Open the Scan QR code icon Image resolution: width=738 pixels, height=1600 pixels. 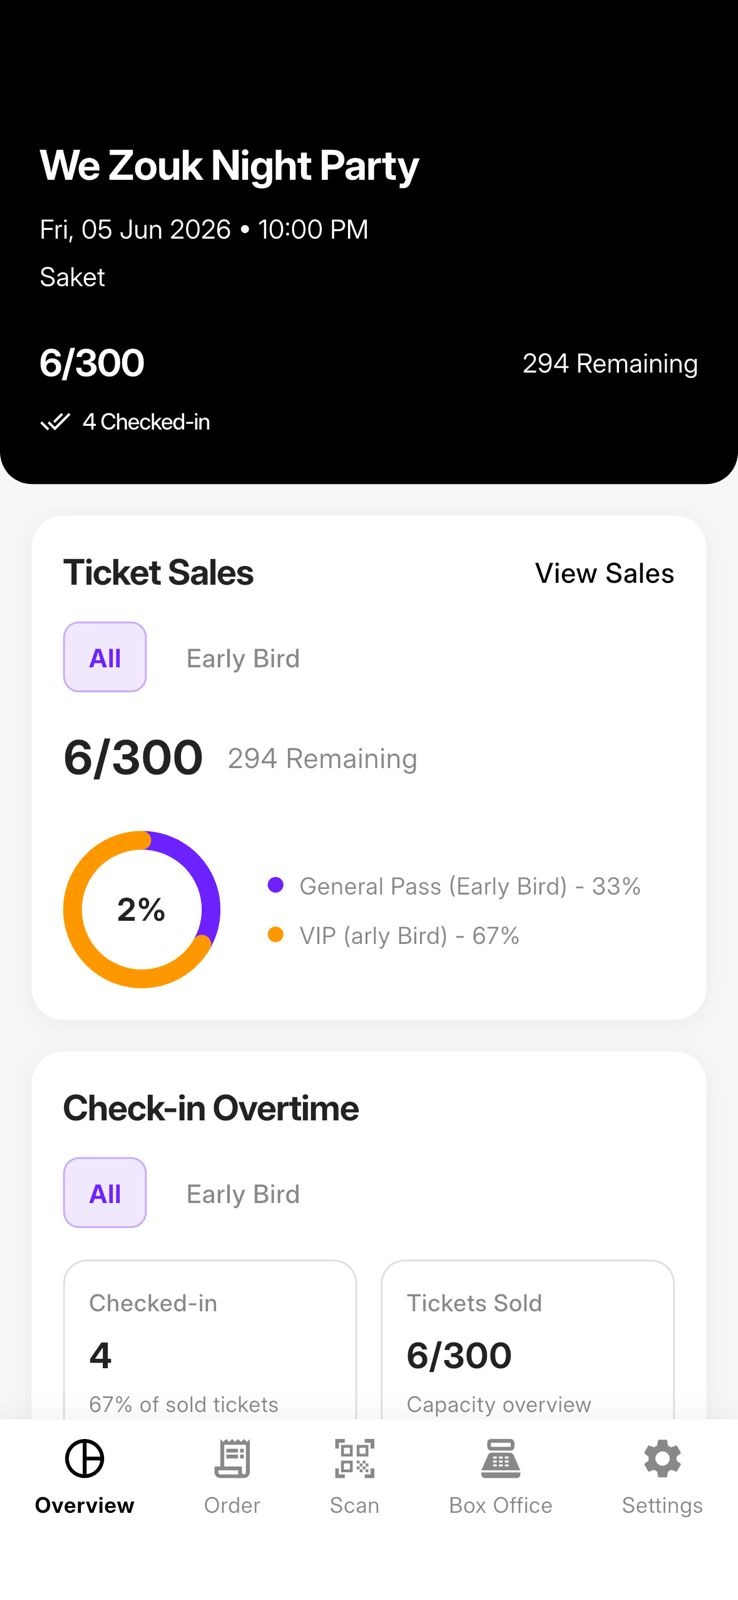click(x=354, y=1459)
